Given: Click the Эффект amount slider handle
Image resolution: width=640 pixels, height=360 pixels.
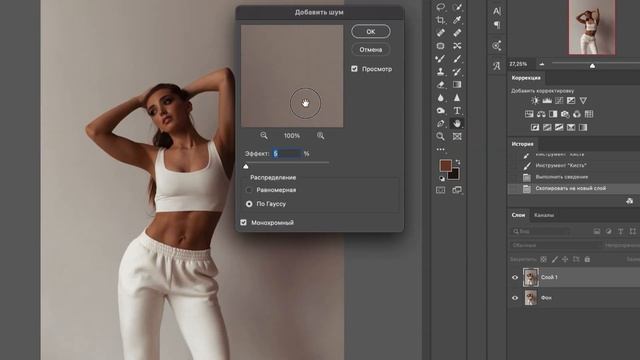Looking at the screenshot, I should pyautogui.click(x=246, y=167).
